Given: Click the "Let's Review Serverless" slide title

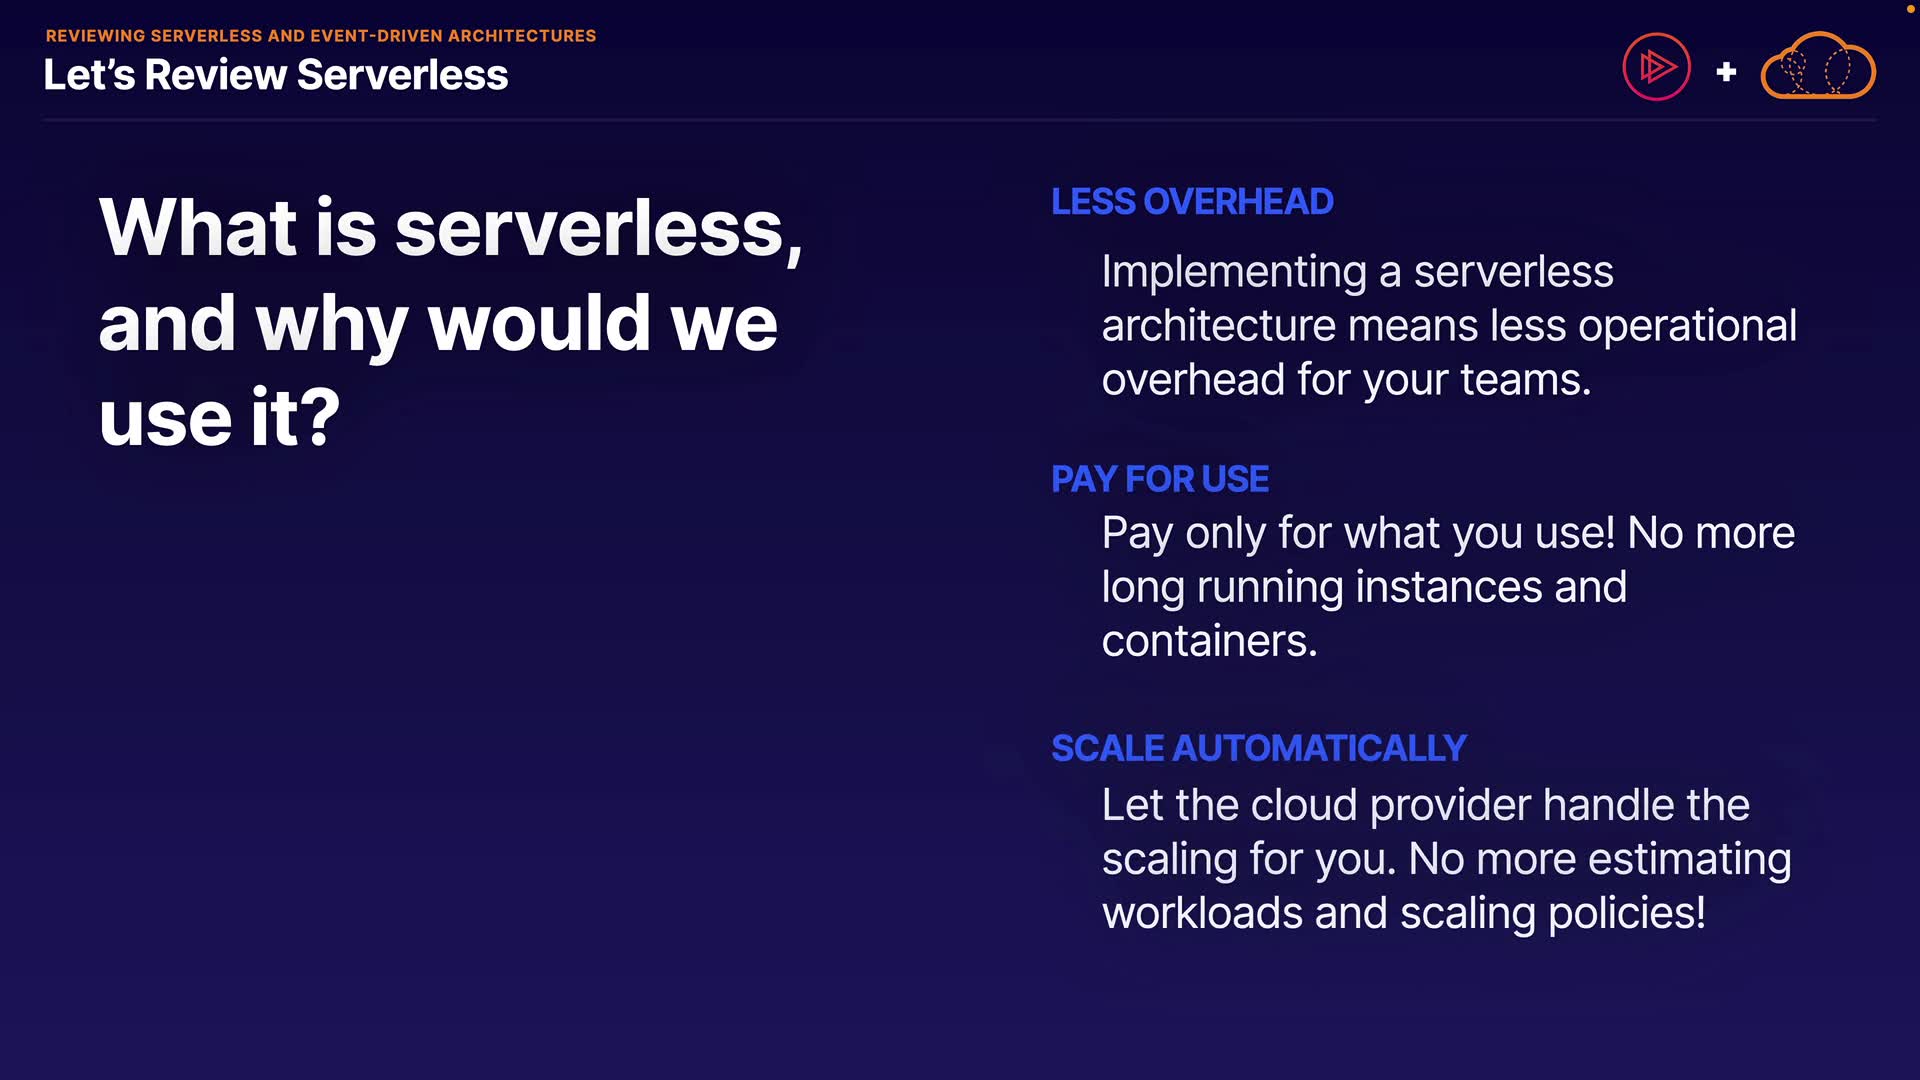Looking at the screenshot, I should click(276, 75).
